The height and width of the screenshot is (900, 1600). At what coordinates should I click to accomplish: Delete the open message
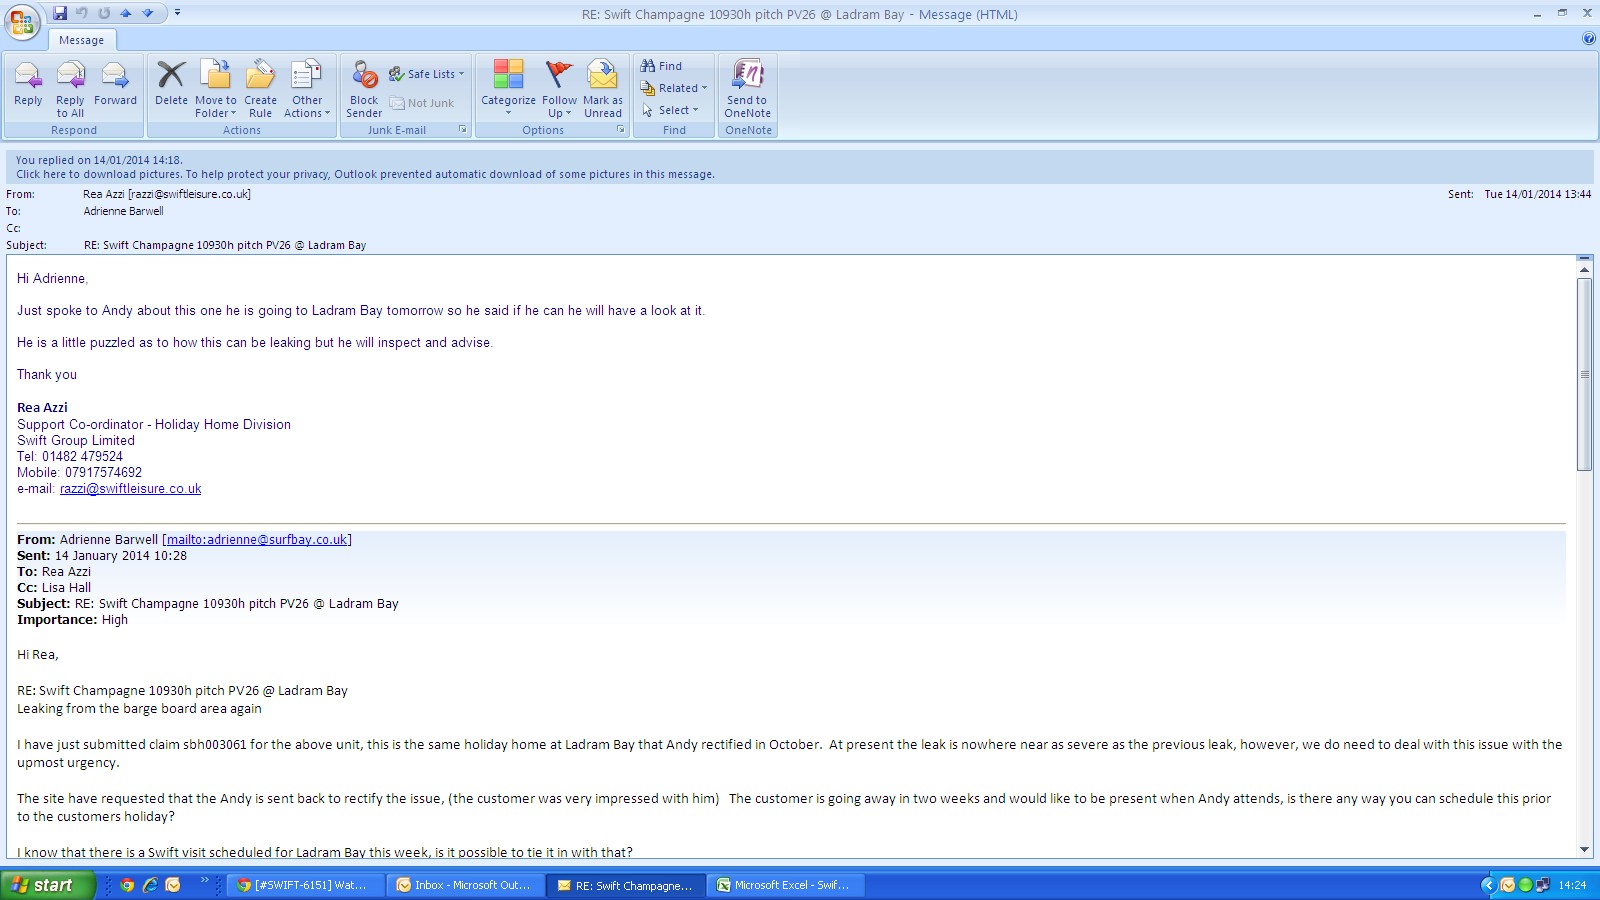[171, 84]
